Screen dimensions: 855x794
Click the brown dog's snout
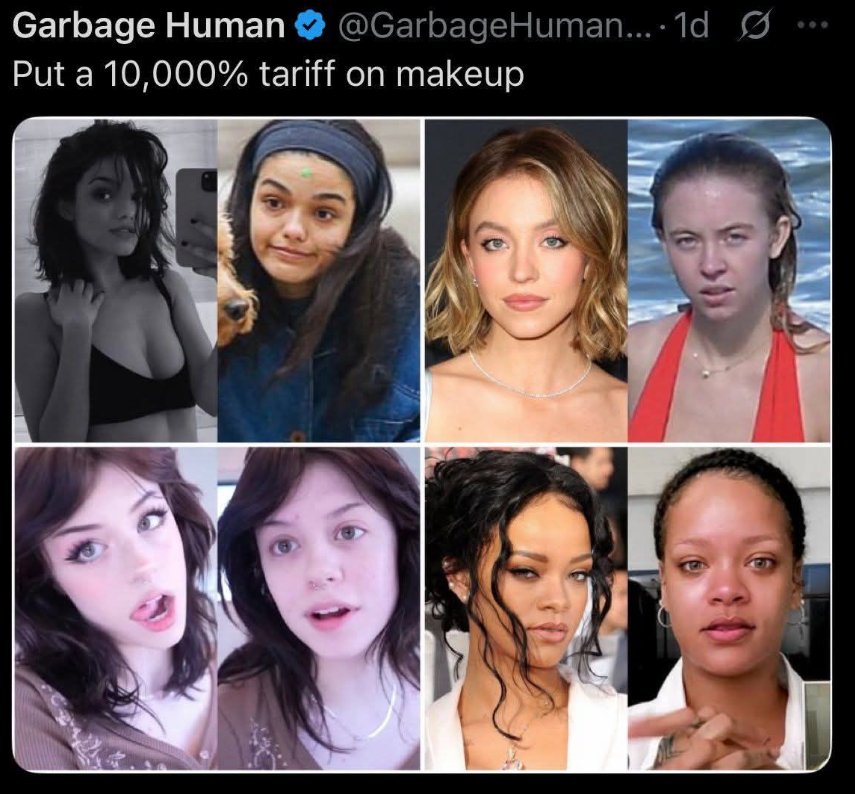tap(236, 309)
